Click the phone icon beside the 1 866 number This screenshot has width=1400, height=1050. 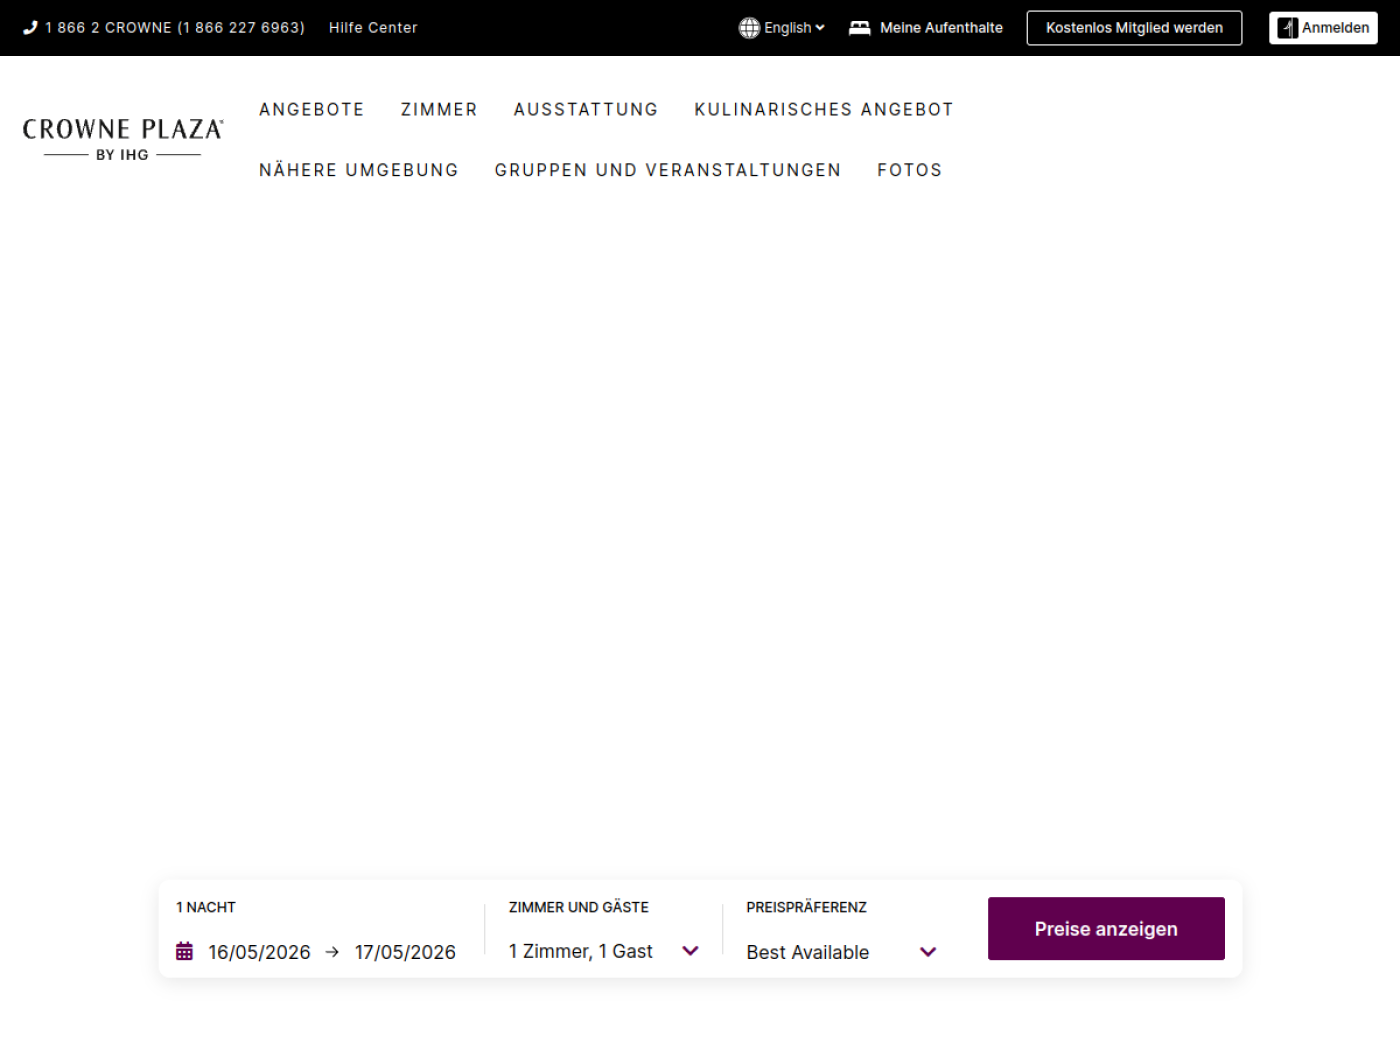point(30,28)
